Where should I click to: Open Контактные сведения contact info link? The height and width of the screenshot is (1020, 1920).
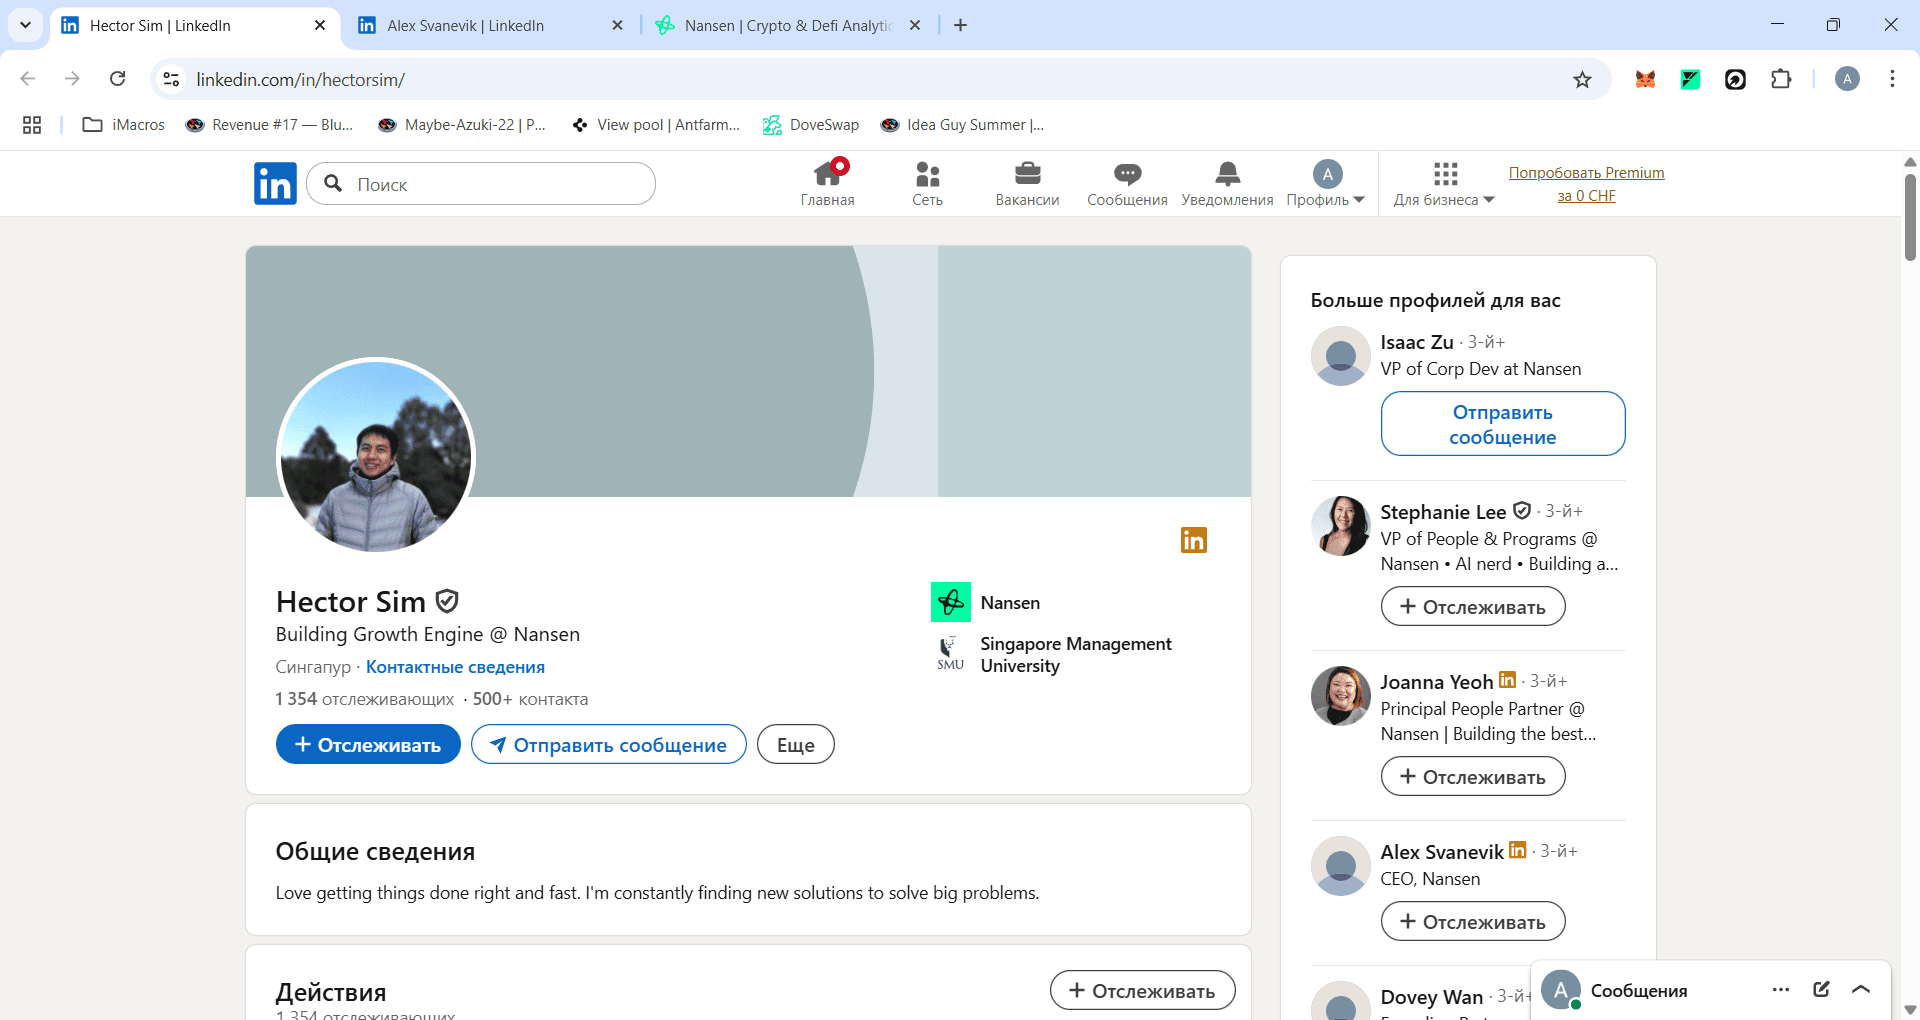click(x=455, y=667)
